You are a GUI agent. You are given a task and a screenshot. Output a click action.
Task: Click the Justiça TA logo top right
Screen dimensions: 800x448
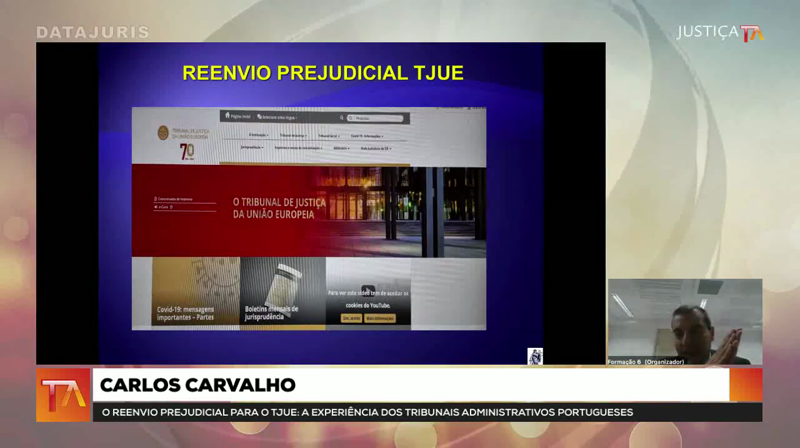[719, 32]
